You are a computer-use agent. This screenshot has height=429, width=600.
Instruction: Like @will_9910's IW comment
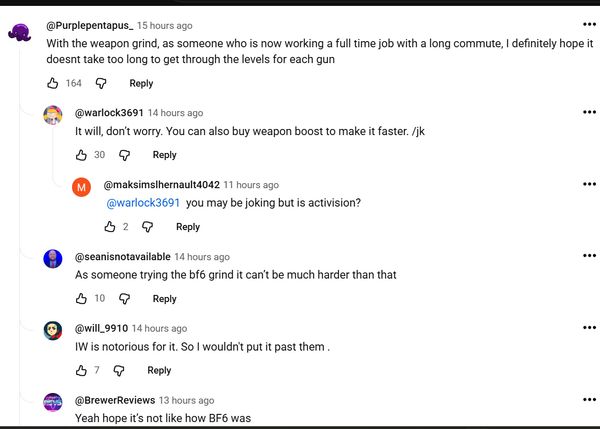81,370
